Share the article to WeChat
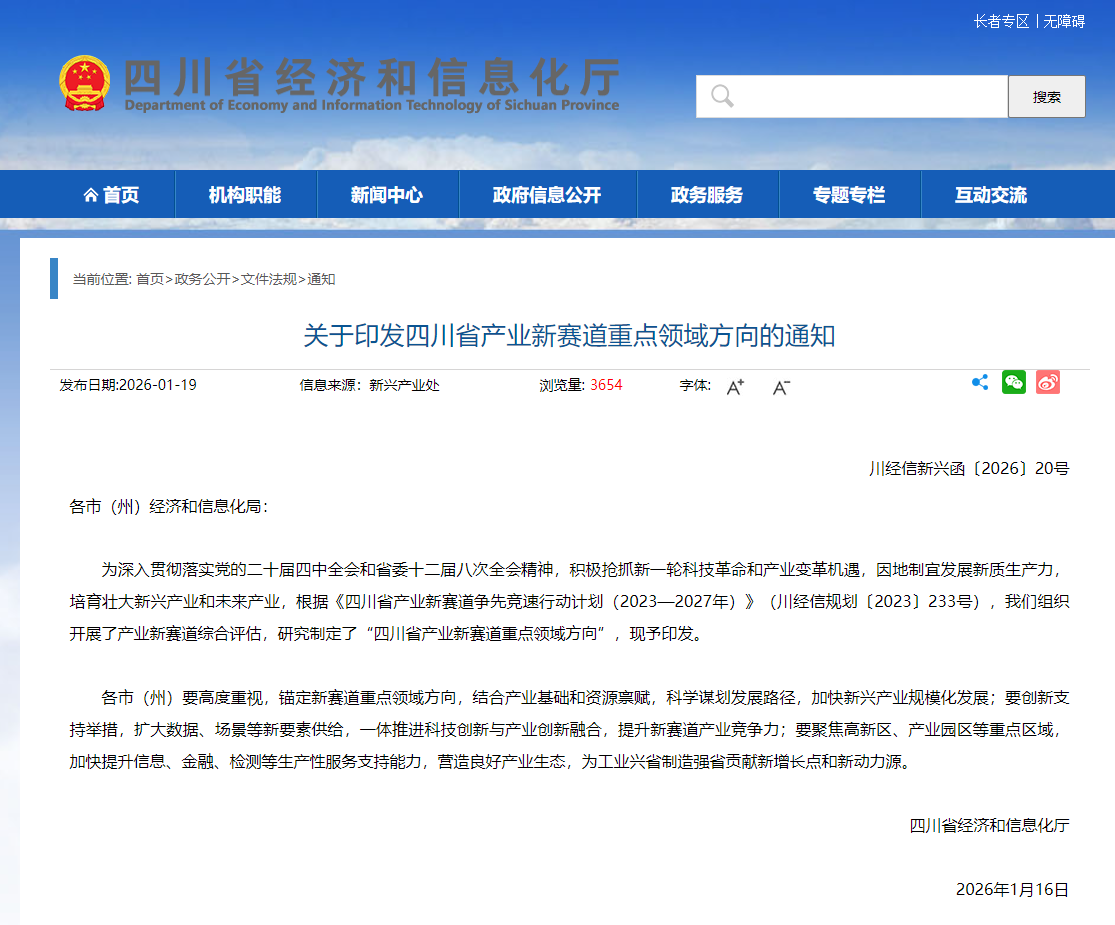The height and width of the screenshot is (925, 1115). click(x=1013, y=382)
